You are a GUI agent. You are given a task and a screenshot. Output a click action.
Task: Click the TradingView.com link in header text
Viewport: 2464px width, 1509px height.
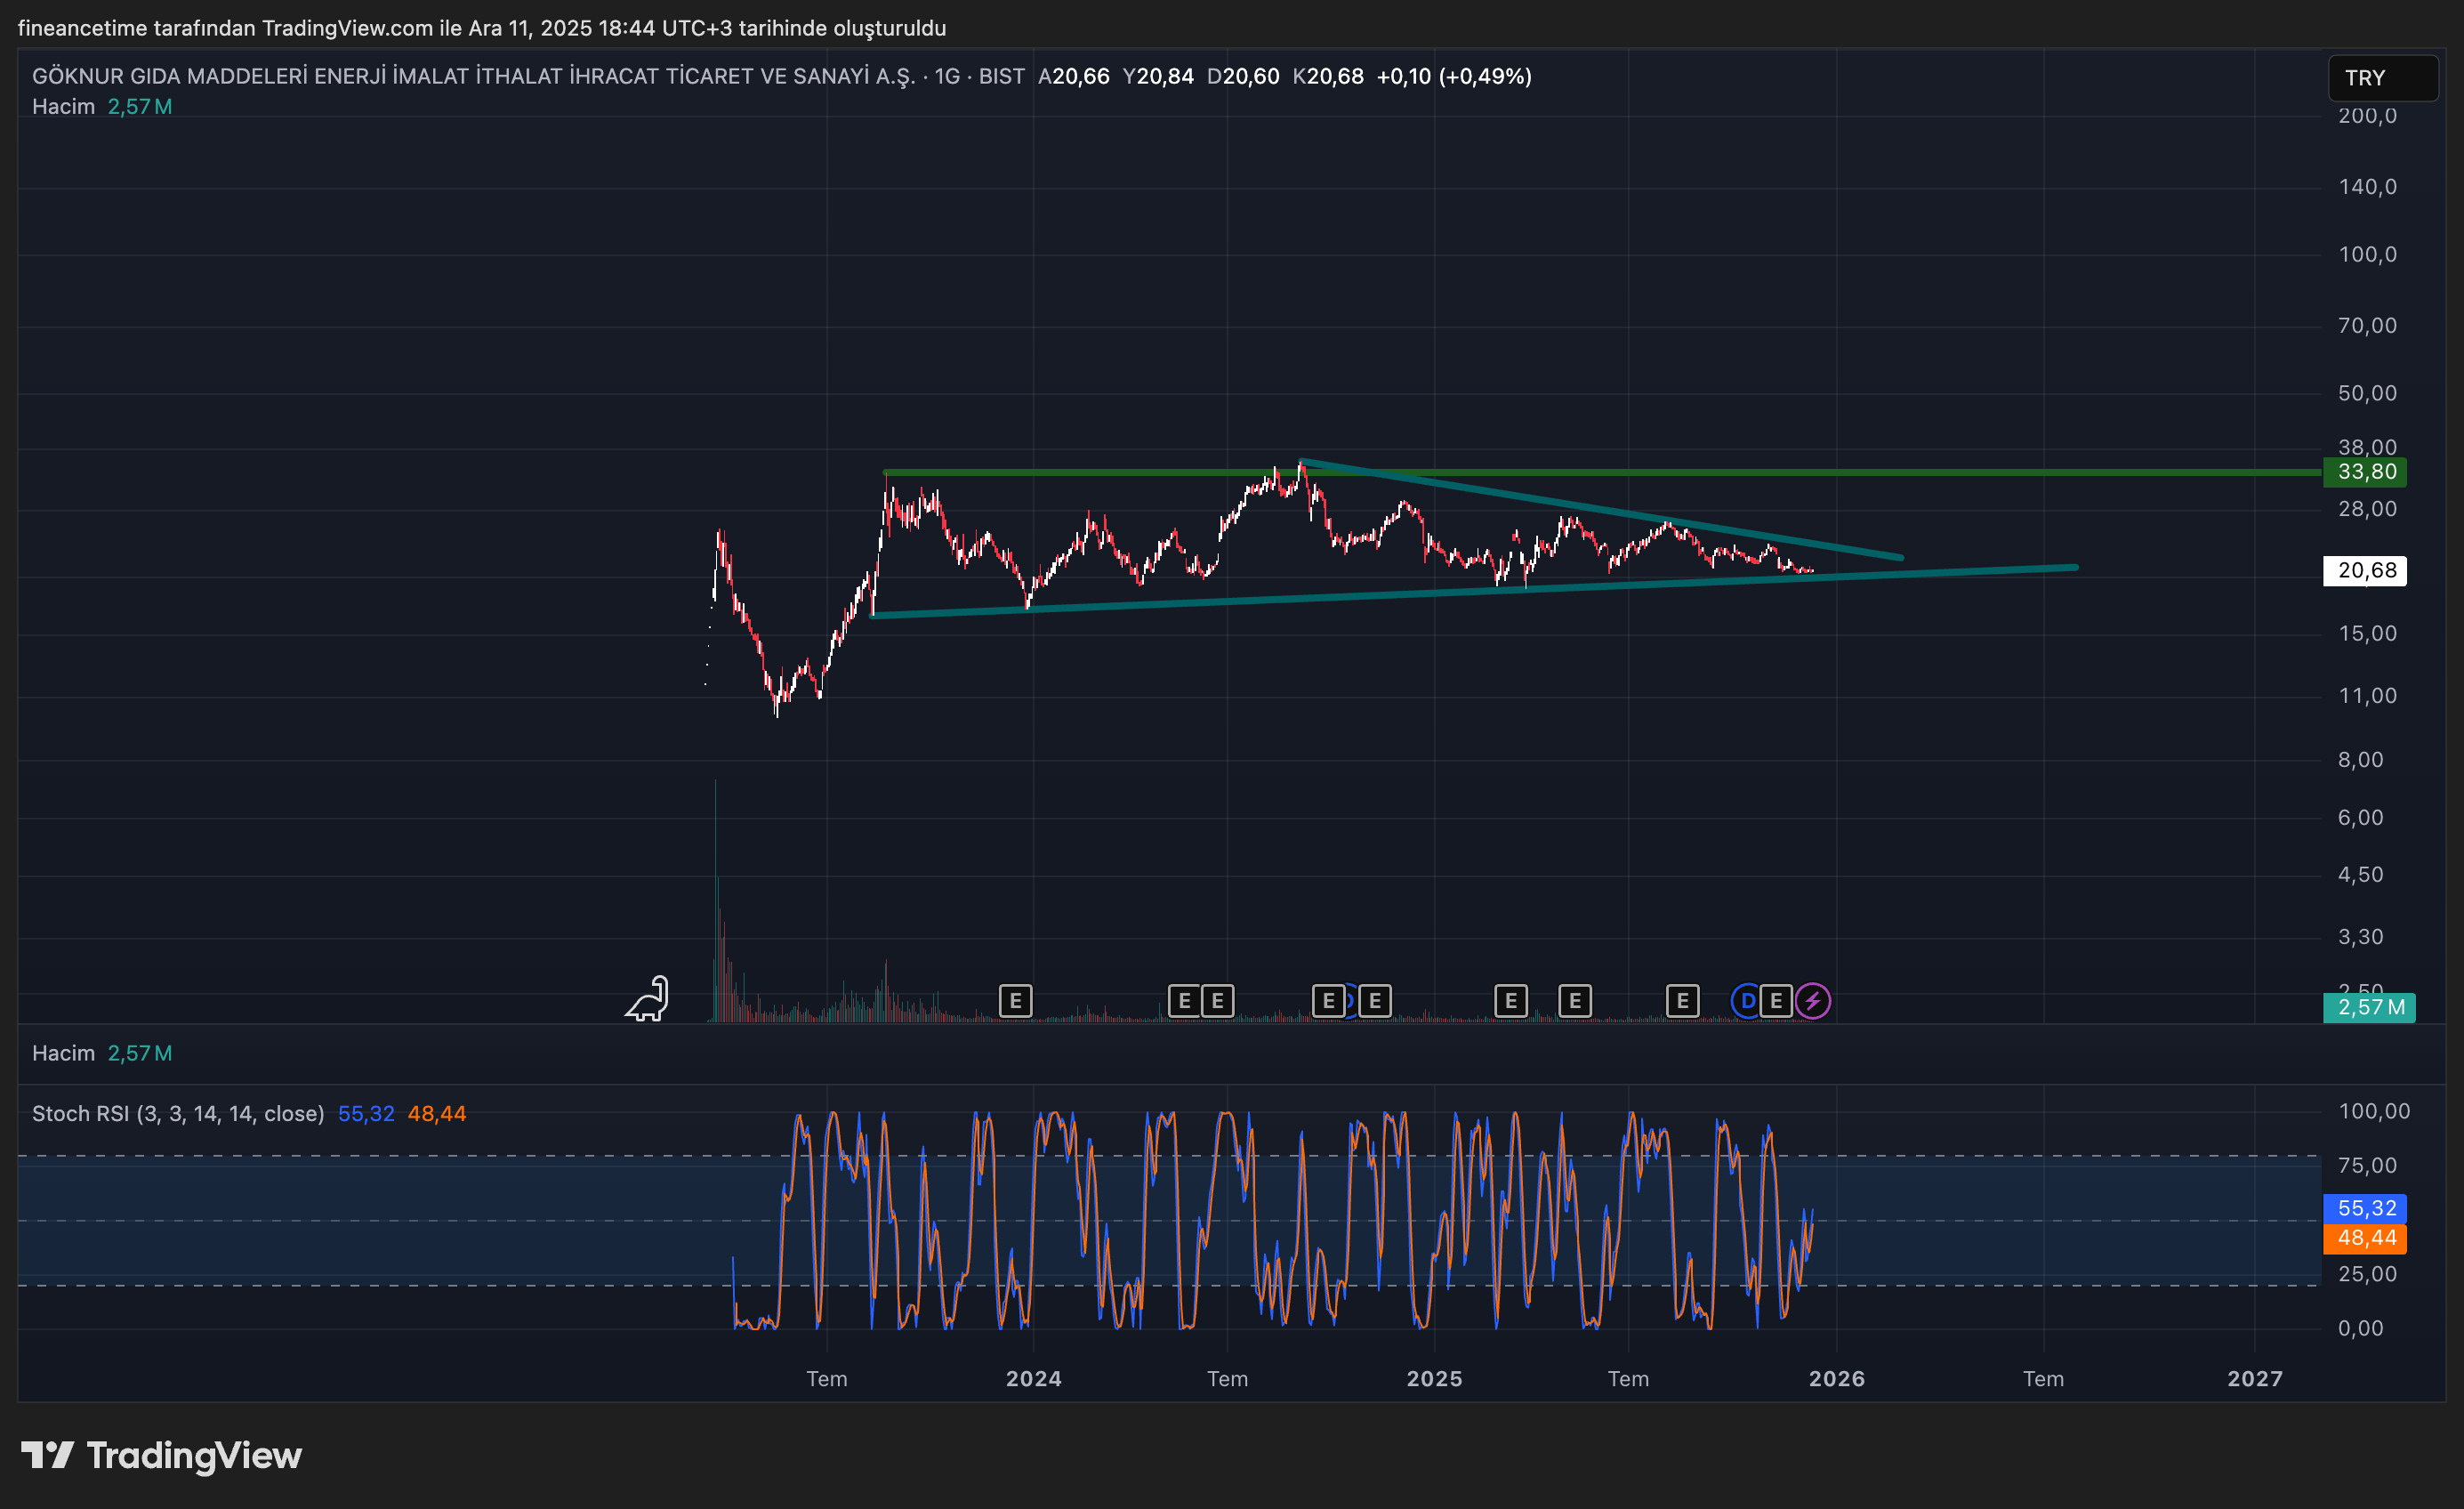click(347, 28)
